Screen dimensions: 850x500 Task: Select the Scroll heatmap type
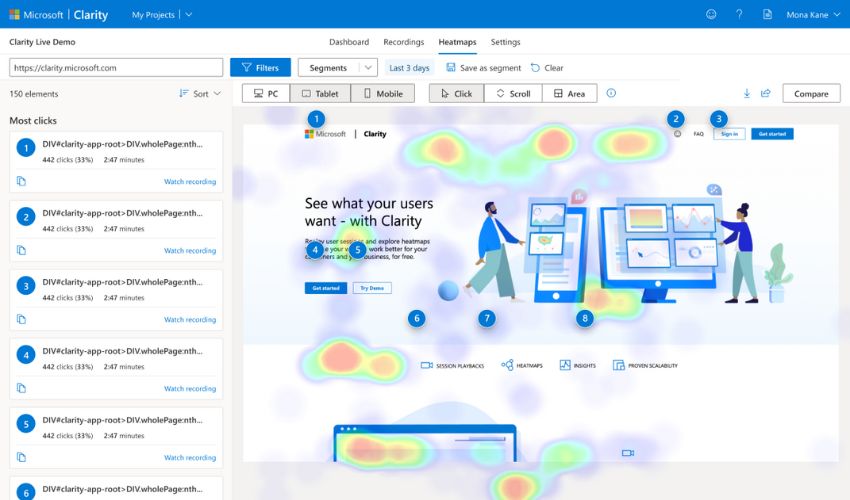513,93
